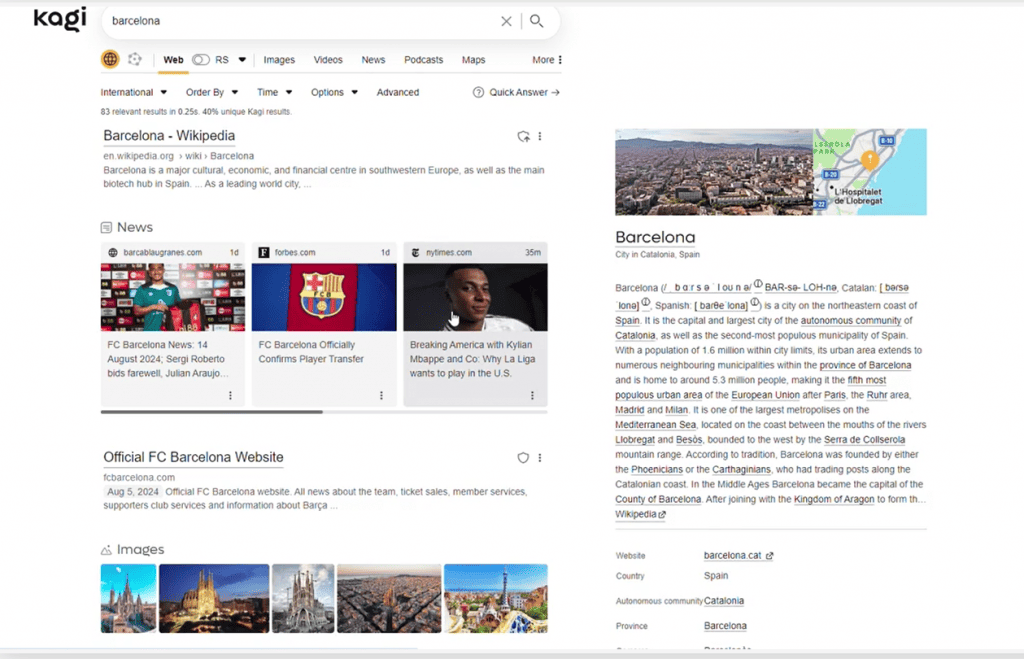The width and height of the screenshot is (1024, 659).
Task: Open the European Union link
Action: (x=765, y=394)
